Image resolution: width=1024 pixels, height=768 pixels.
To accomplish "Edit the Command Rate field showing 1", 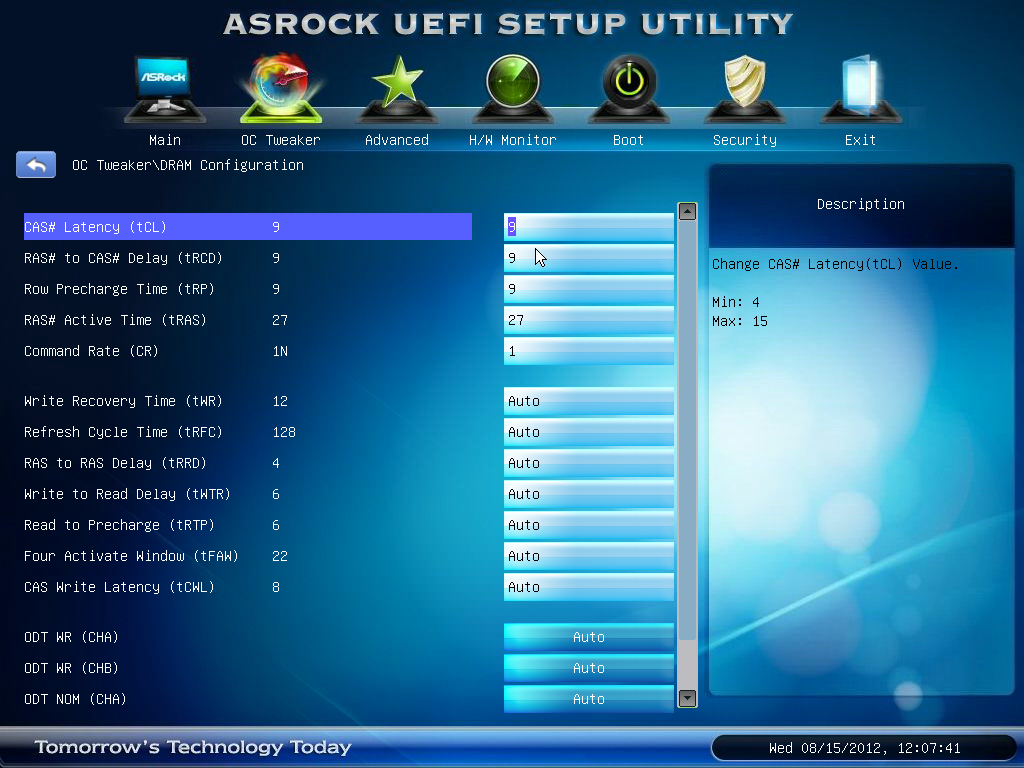I will click(589, 351).
